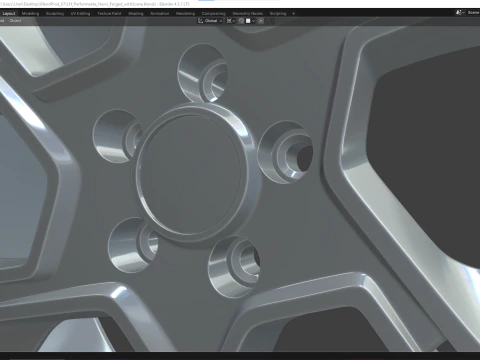Toggle proportional editing in the header
Image resolution: width=480 pixels, height=360 pixels.
(x=261, y=21)
